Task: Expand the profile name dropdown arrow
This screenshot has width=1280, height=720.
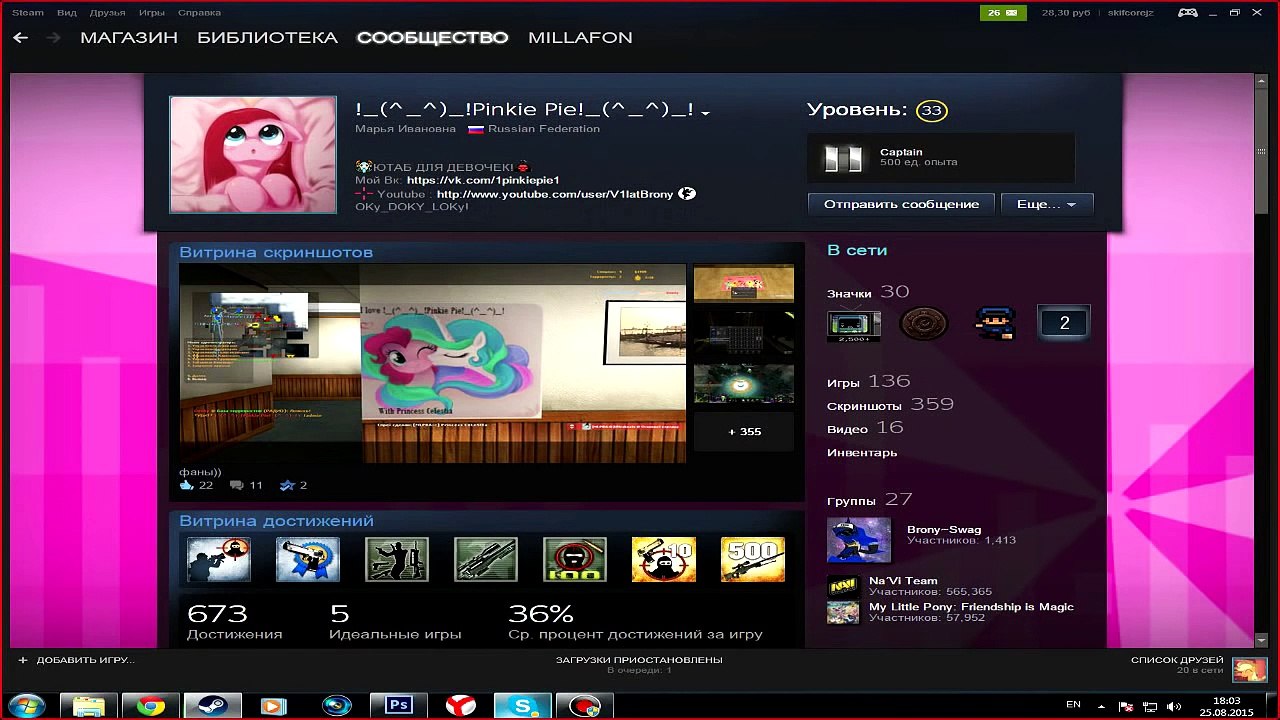Action: click(x=705, y=113)
